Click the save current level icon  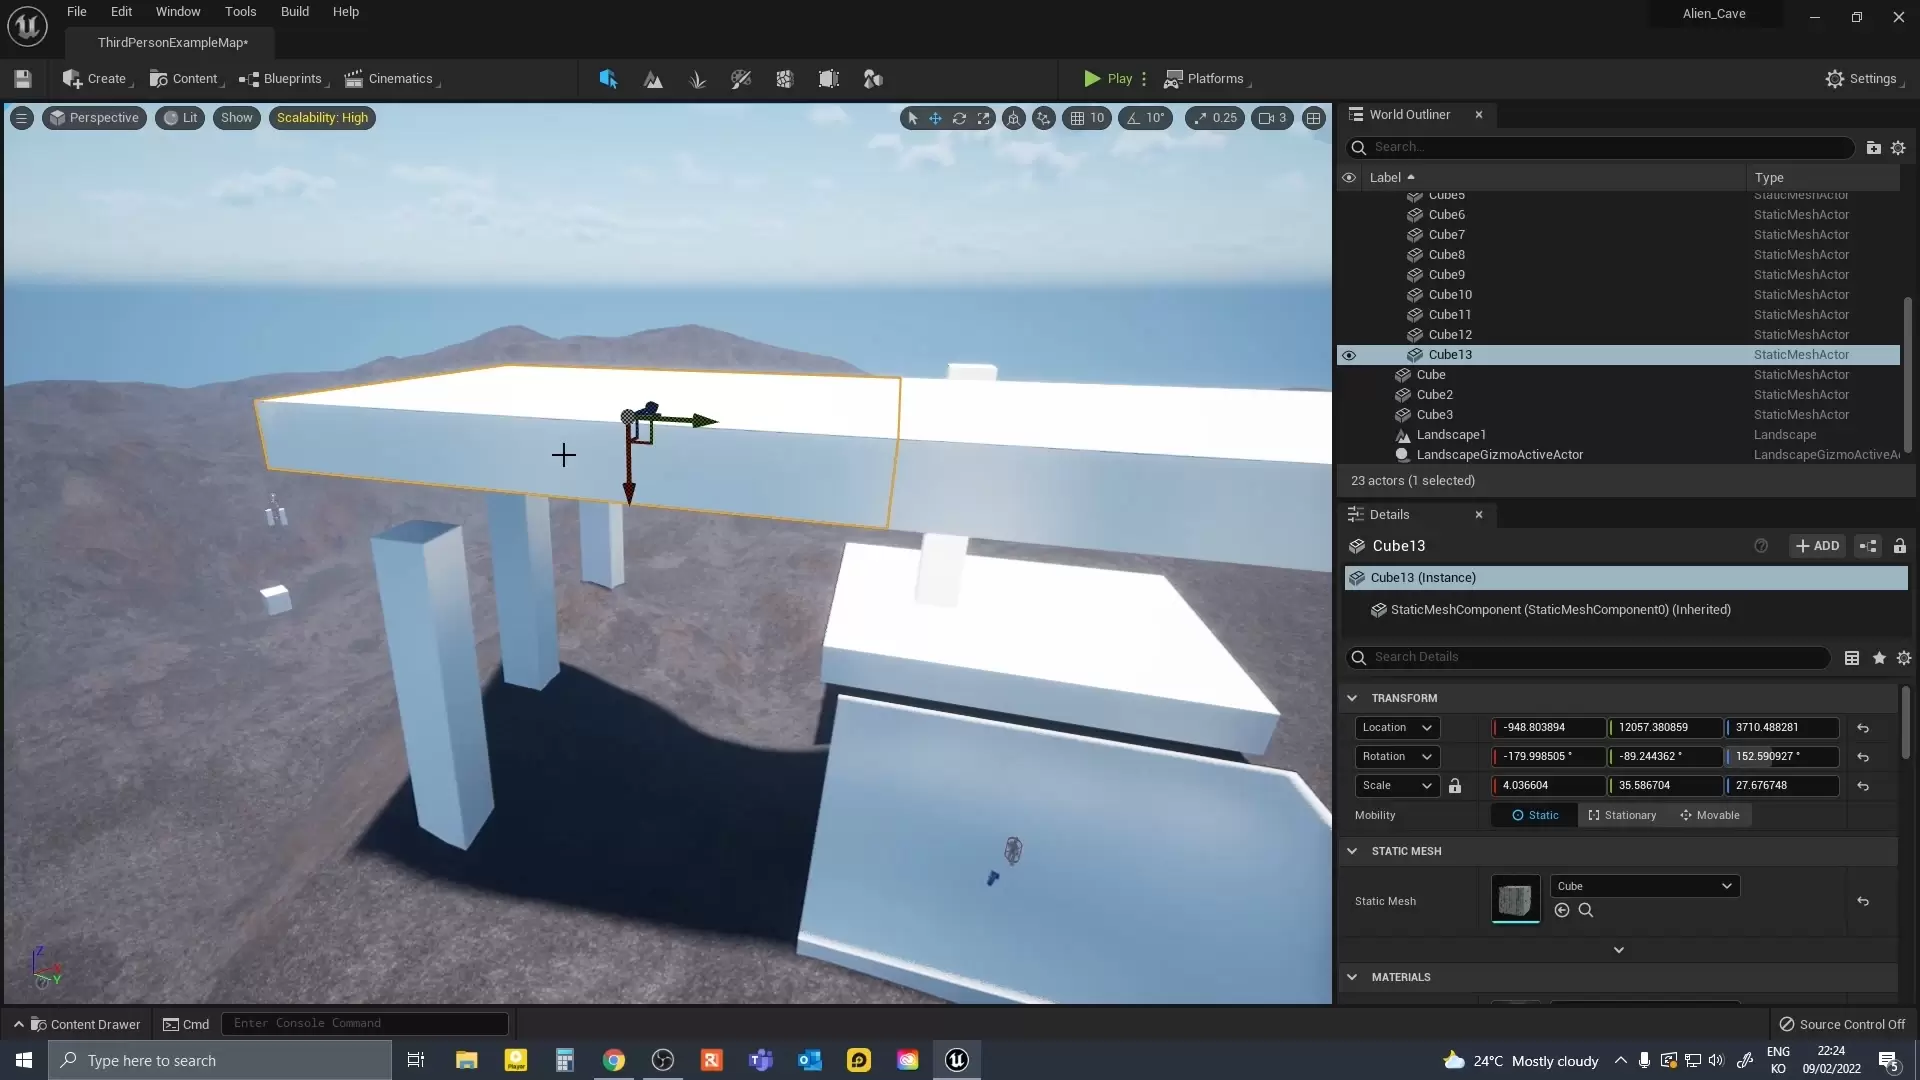(23, 79)
